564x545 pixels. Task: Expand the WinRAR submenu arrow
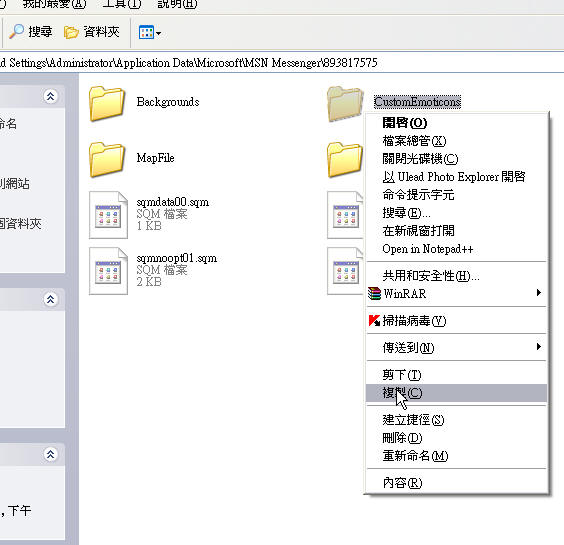click(x=538, y=292)
